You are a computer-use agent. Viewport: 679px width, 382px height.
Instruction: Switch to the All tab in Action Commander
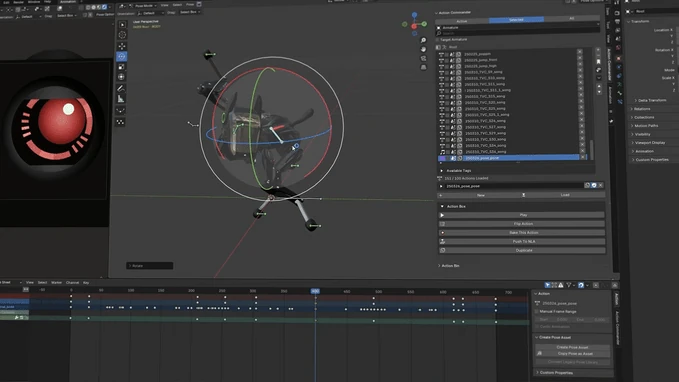point(572,18)
